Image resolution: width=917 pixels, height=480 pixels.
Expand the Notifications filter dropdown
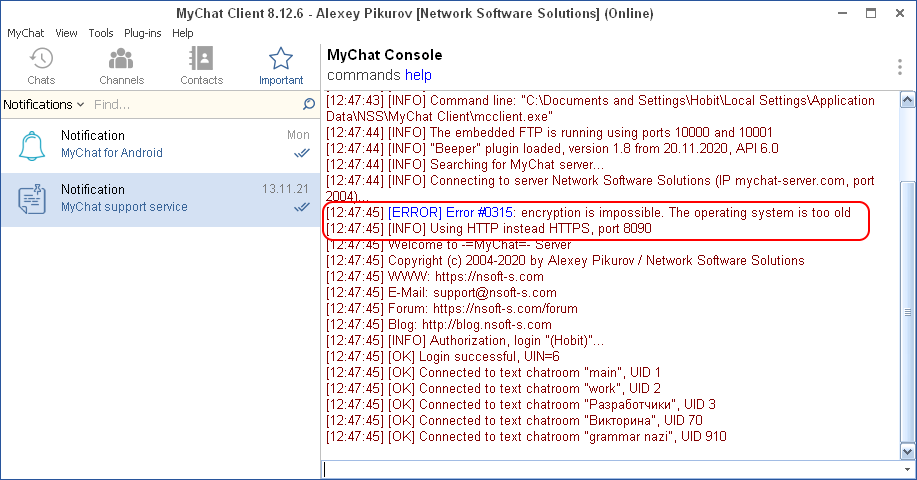point(44,105)
